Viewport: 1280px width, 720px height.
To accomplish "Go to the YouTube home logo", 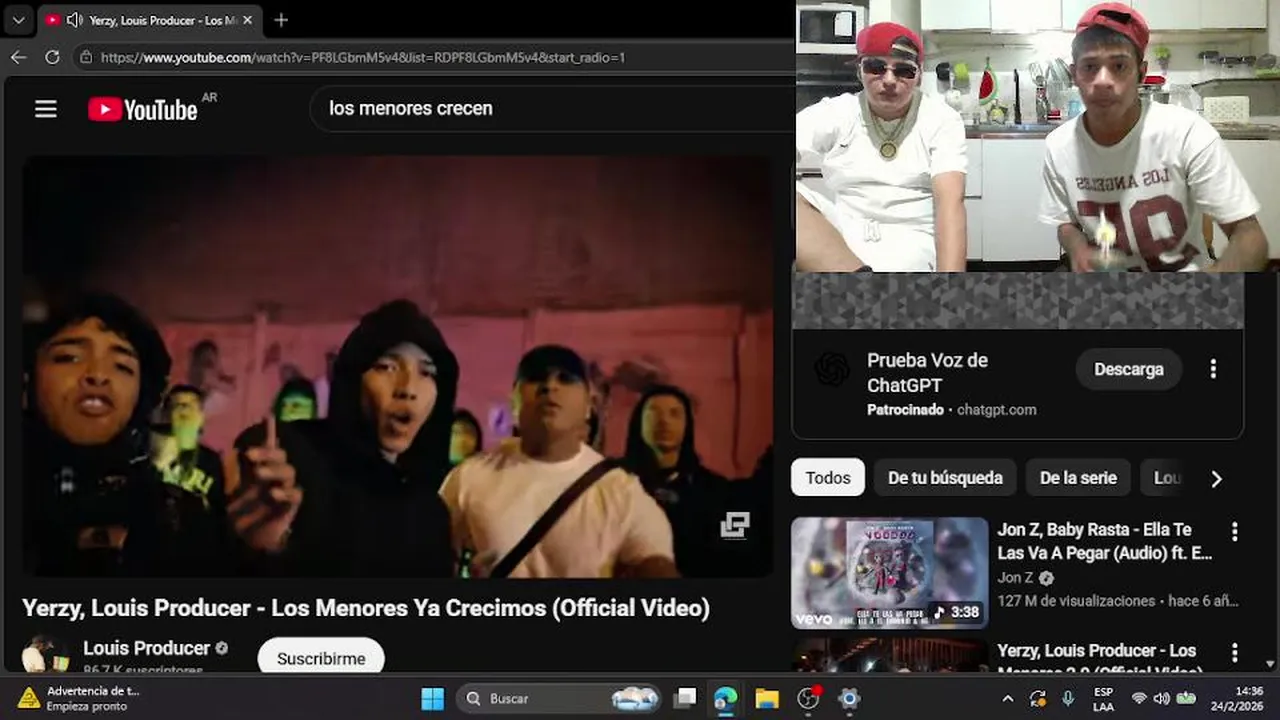I will pos(143,109).
